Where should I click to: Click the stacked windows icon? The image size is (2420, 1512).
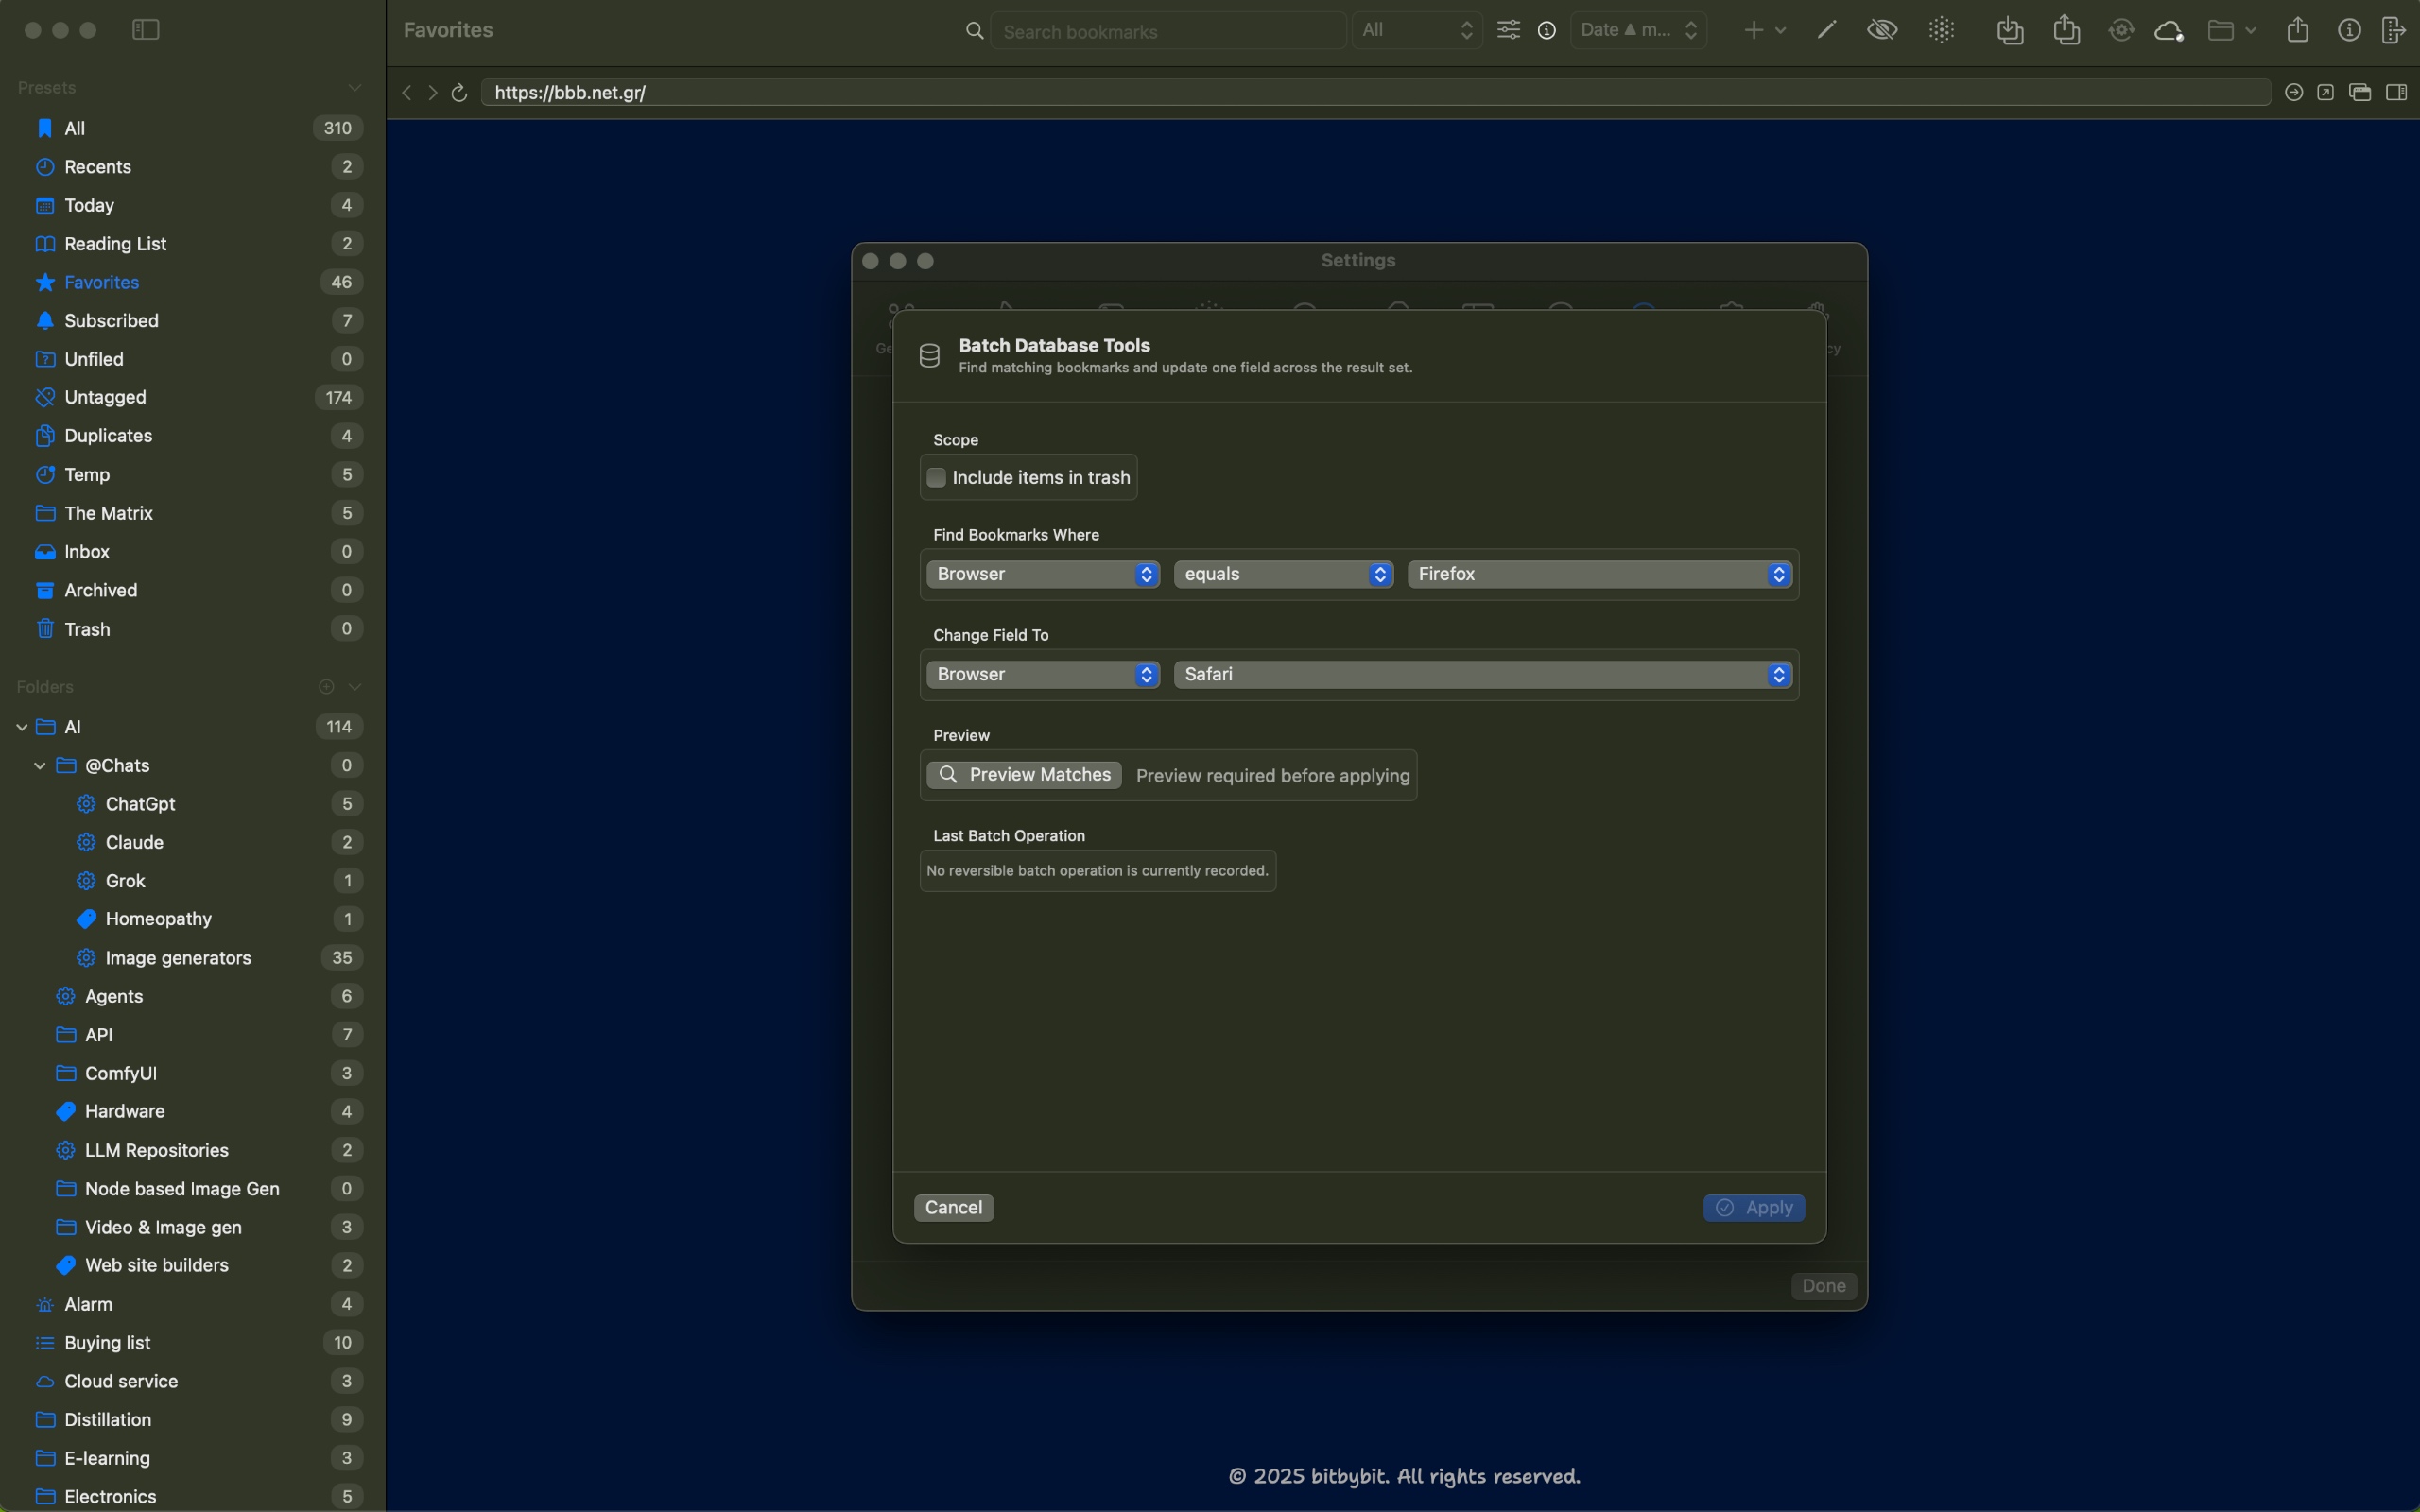pyautogui.click(x=2360, y=92)
